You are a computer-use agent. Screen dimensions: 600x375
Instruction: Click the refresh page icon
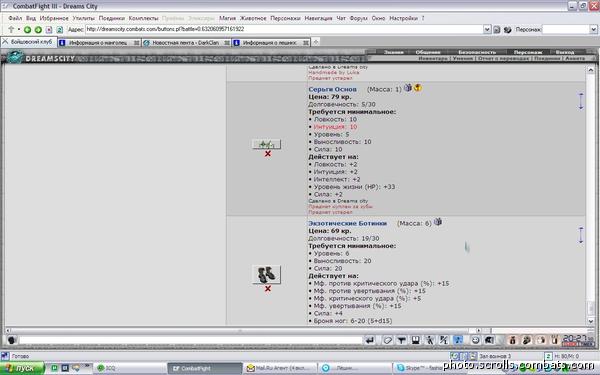coord(60,29)
